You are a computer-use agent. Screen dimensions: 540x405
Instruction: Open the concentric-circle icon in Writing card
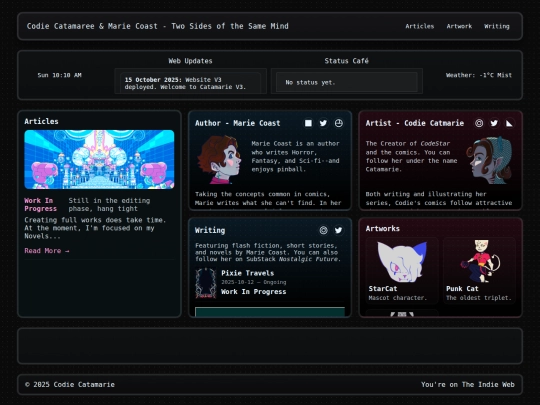(323, 230)
